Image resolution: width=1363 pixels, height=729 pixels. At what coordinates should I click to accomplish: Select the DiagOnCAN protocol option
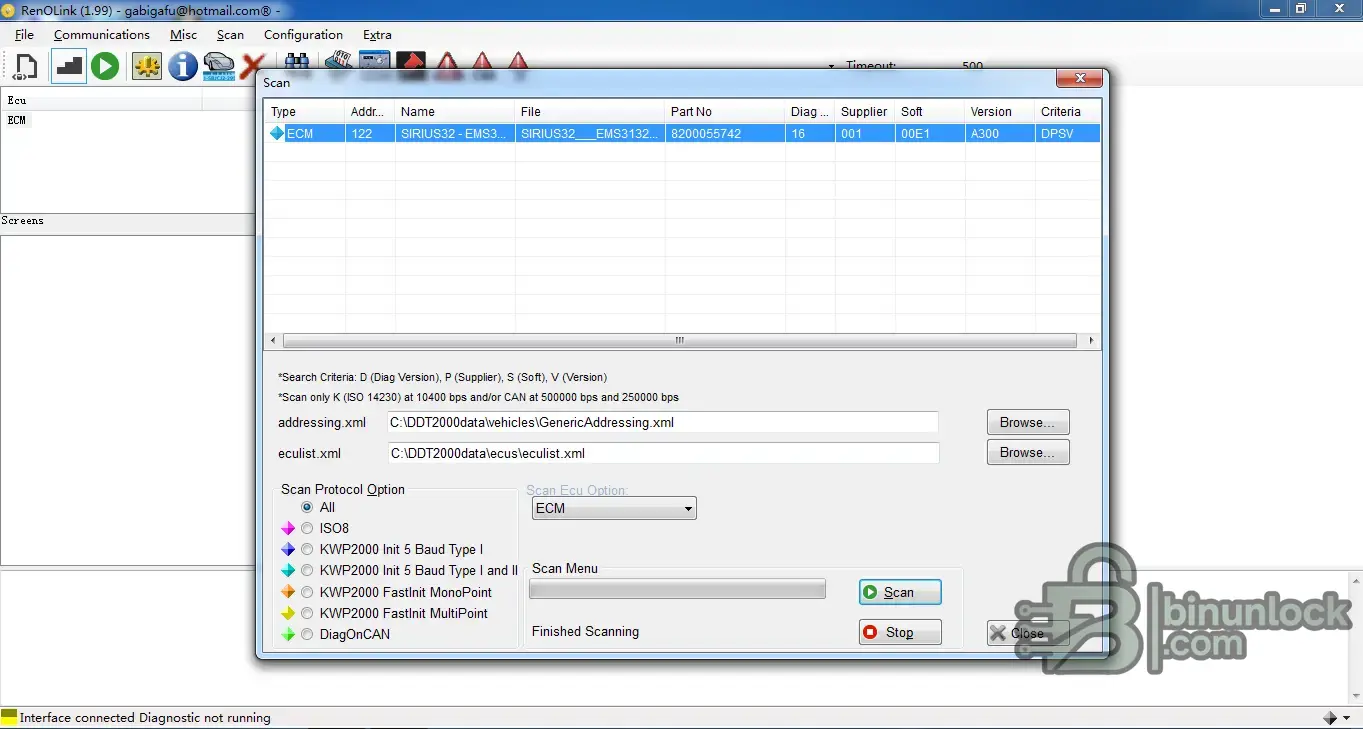307,634
